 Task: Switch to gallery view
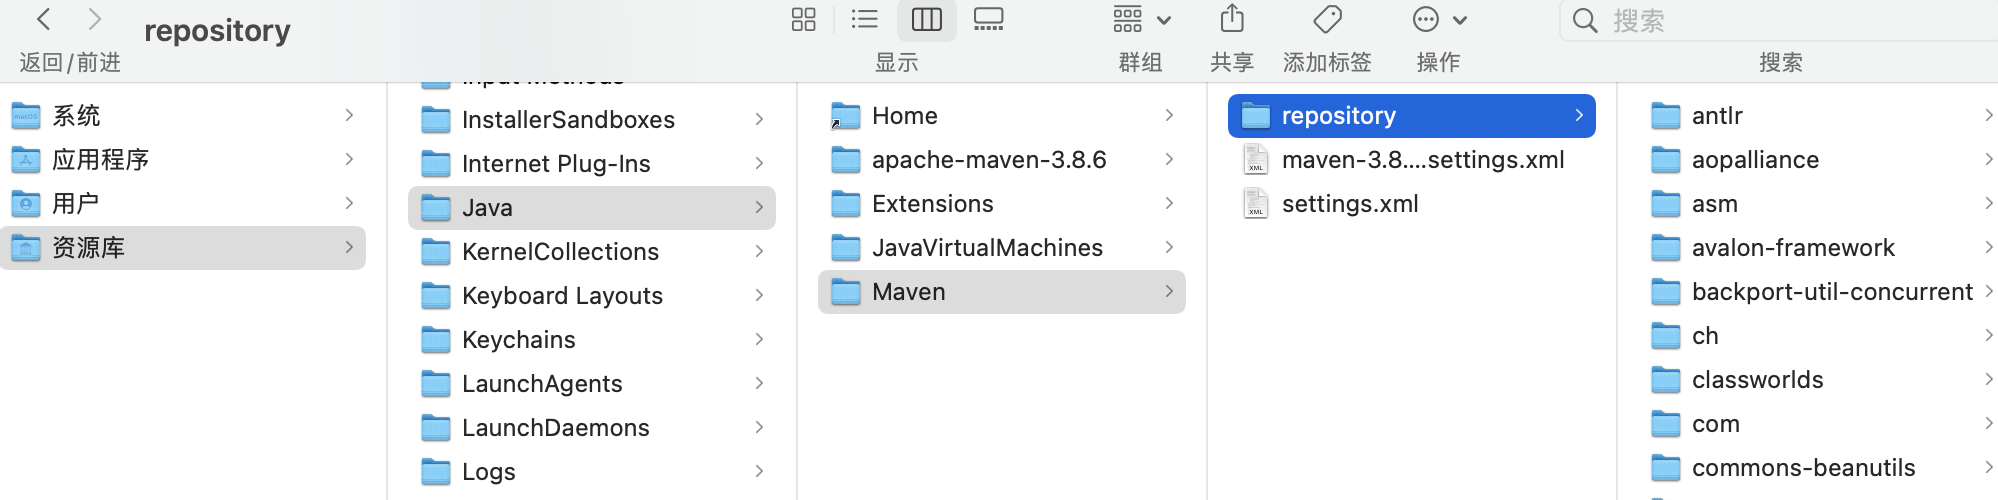[988, 20]
